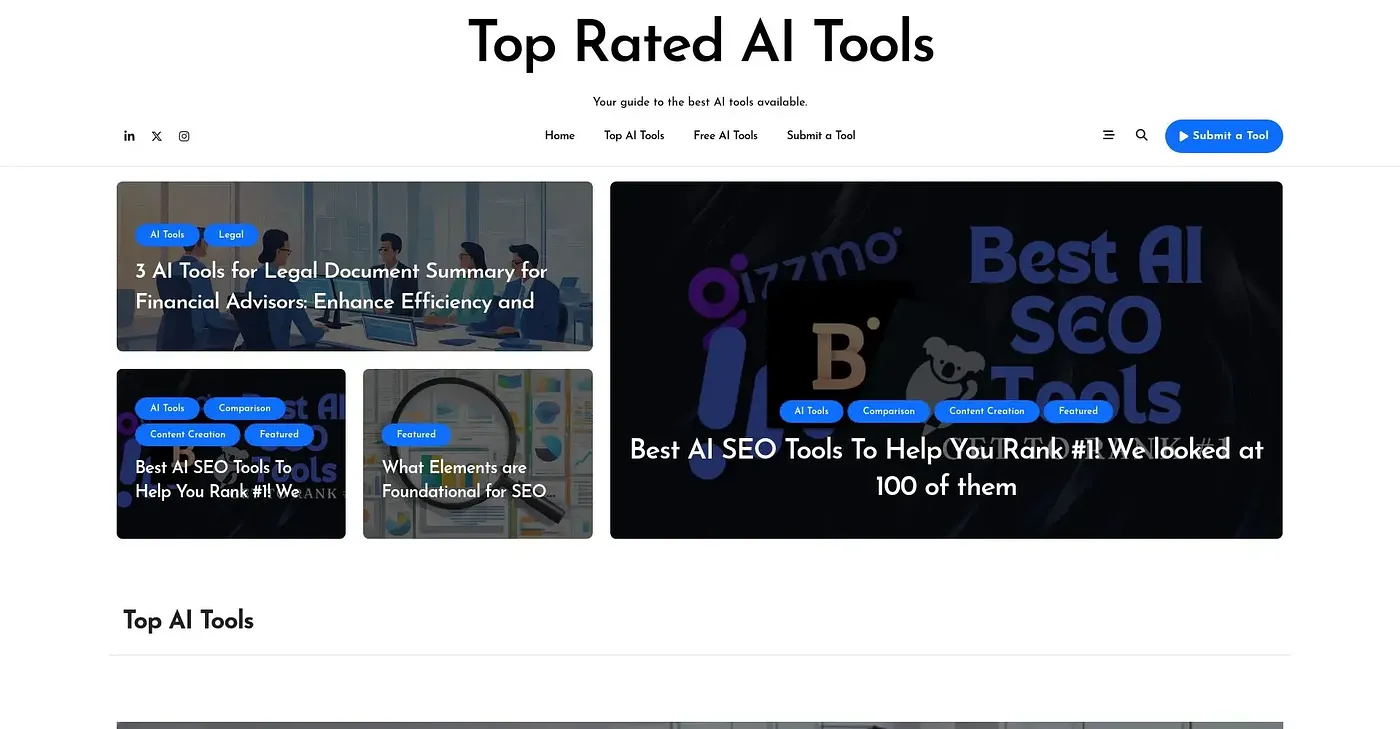This screenshot has width=1400, height=729.
Task: Click Comparison tag on small SEO card
Action: coord(245,408)
